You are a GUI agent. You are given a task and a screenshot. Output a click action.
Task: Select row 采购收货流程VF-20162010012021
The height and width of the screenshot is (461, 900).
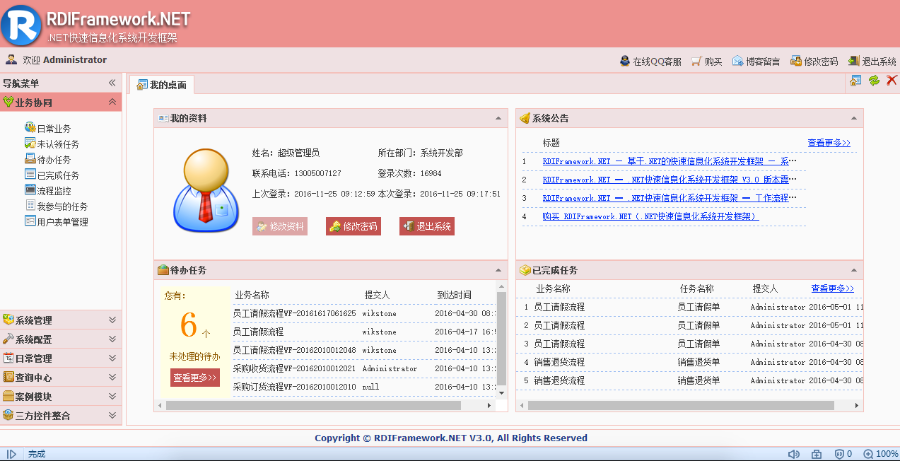click(x=363, y=369)
